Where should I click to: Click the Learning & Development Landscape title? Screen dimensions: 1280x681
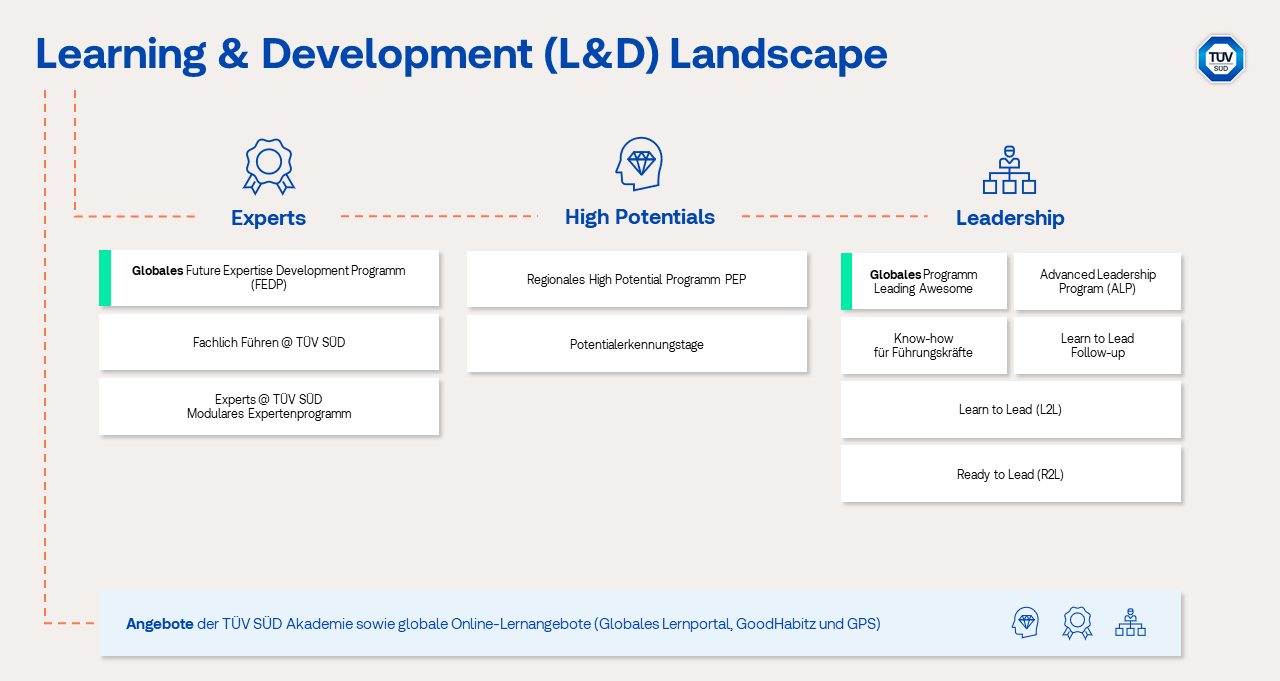point(461,54)
